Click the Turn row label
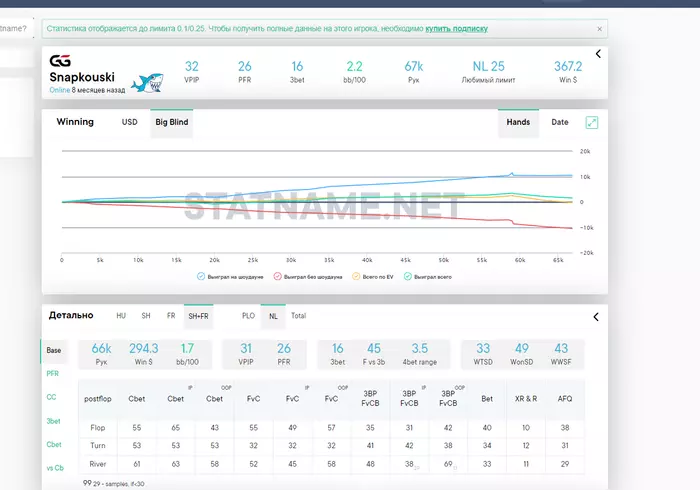The image size is (700, 490). coord(98,446)
